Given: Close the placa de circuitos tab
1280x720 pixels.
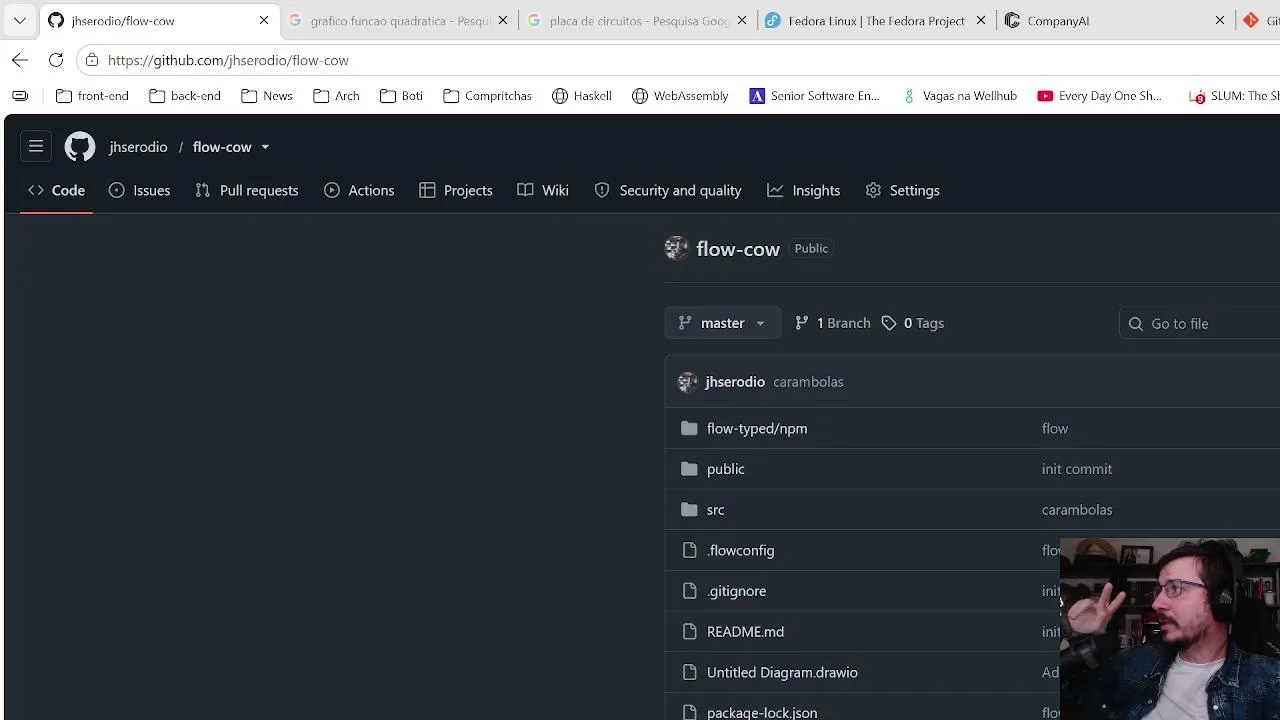Looking at the screenshot, I should pyautogui.click(x=742, y=20).
